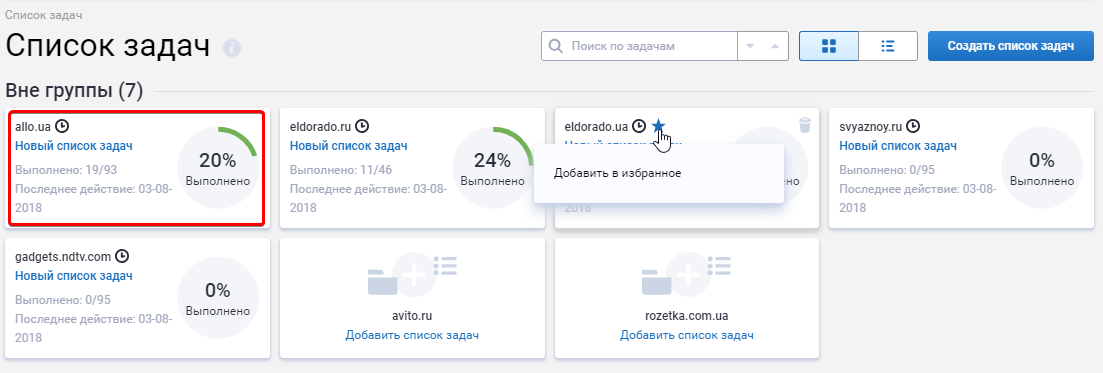Open Новый список задач for eldorado.ru

pyautogui.click(x=348, y=146)
